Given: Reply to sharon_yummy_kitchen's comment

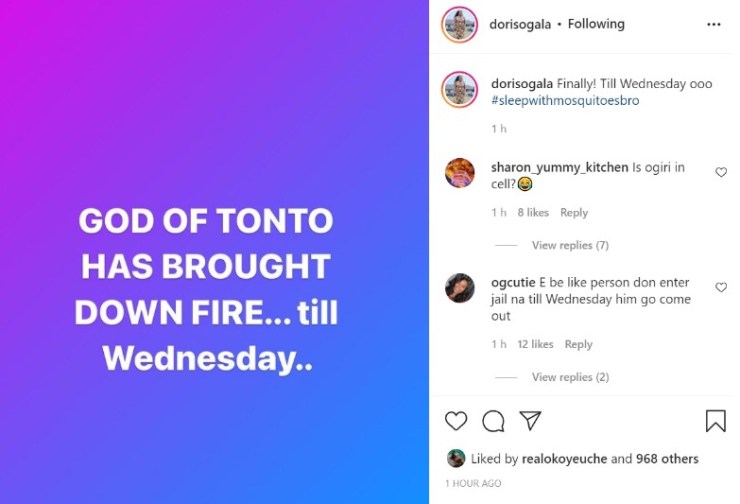Looking at the screenshot, I should 574,213.
